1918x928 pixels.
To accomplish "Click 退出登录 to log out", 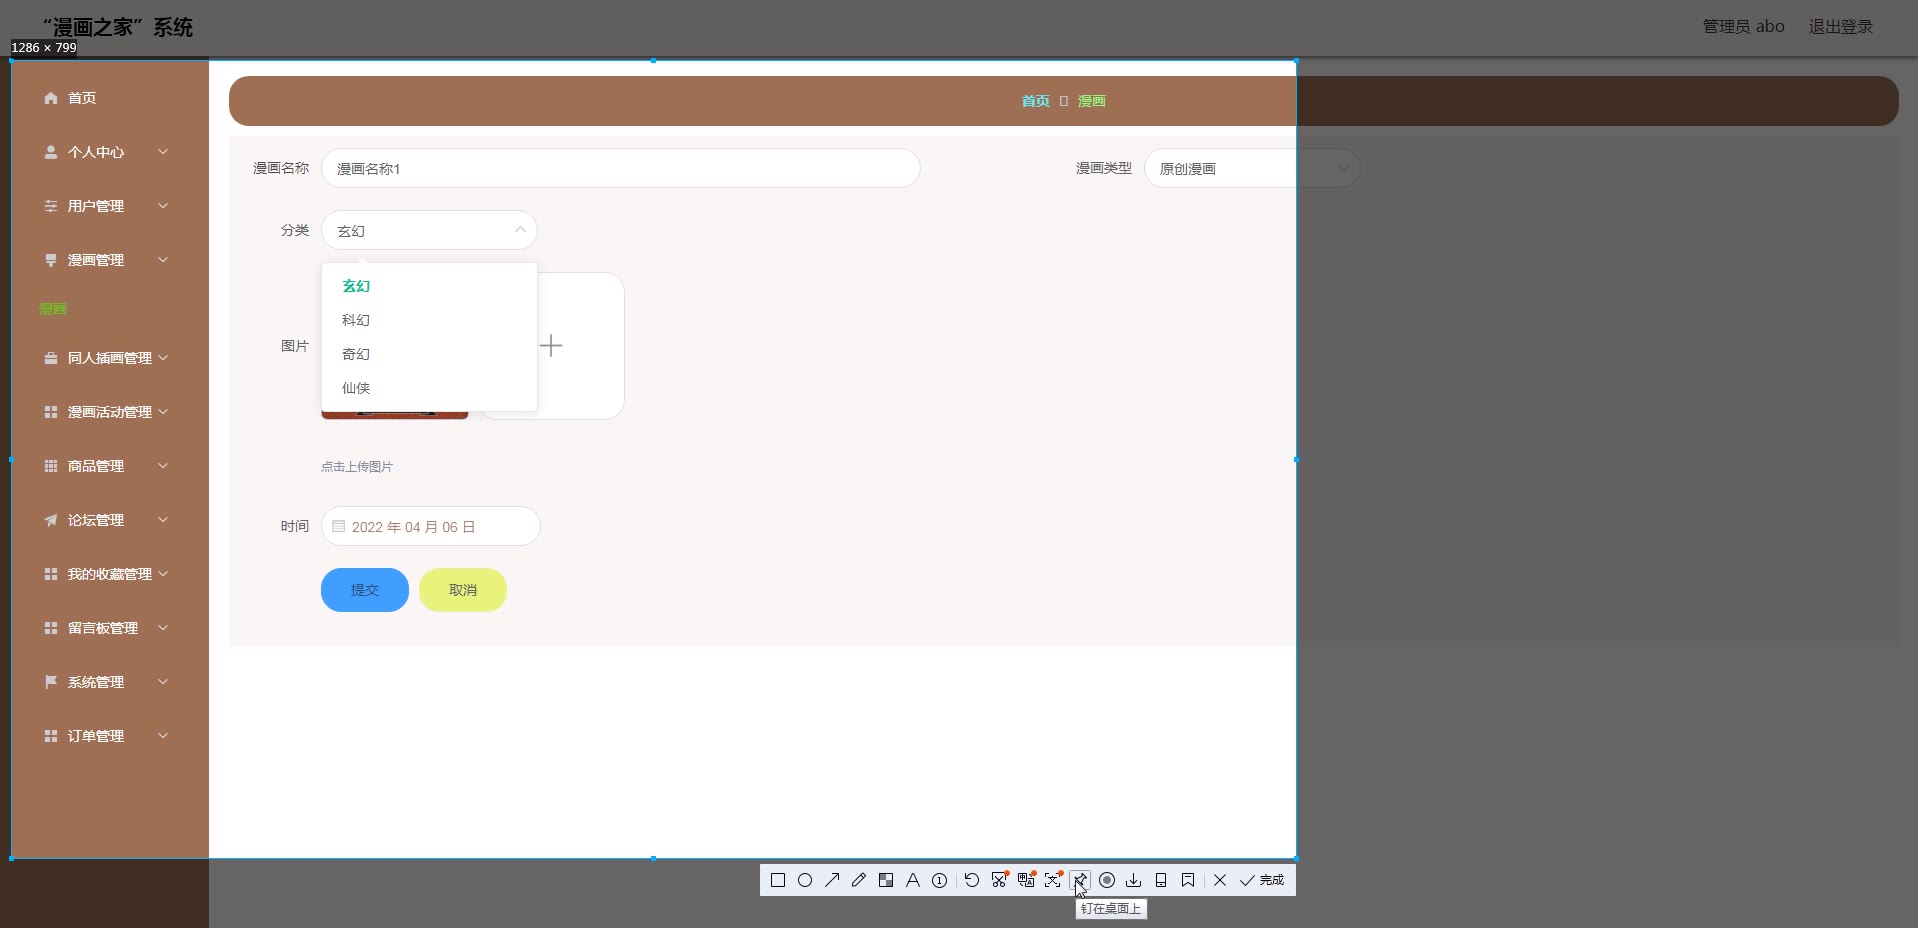I will (1841, 27).
